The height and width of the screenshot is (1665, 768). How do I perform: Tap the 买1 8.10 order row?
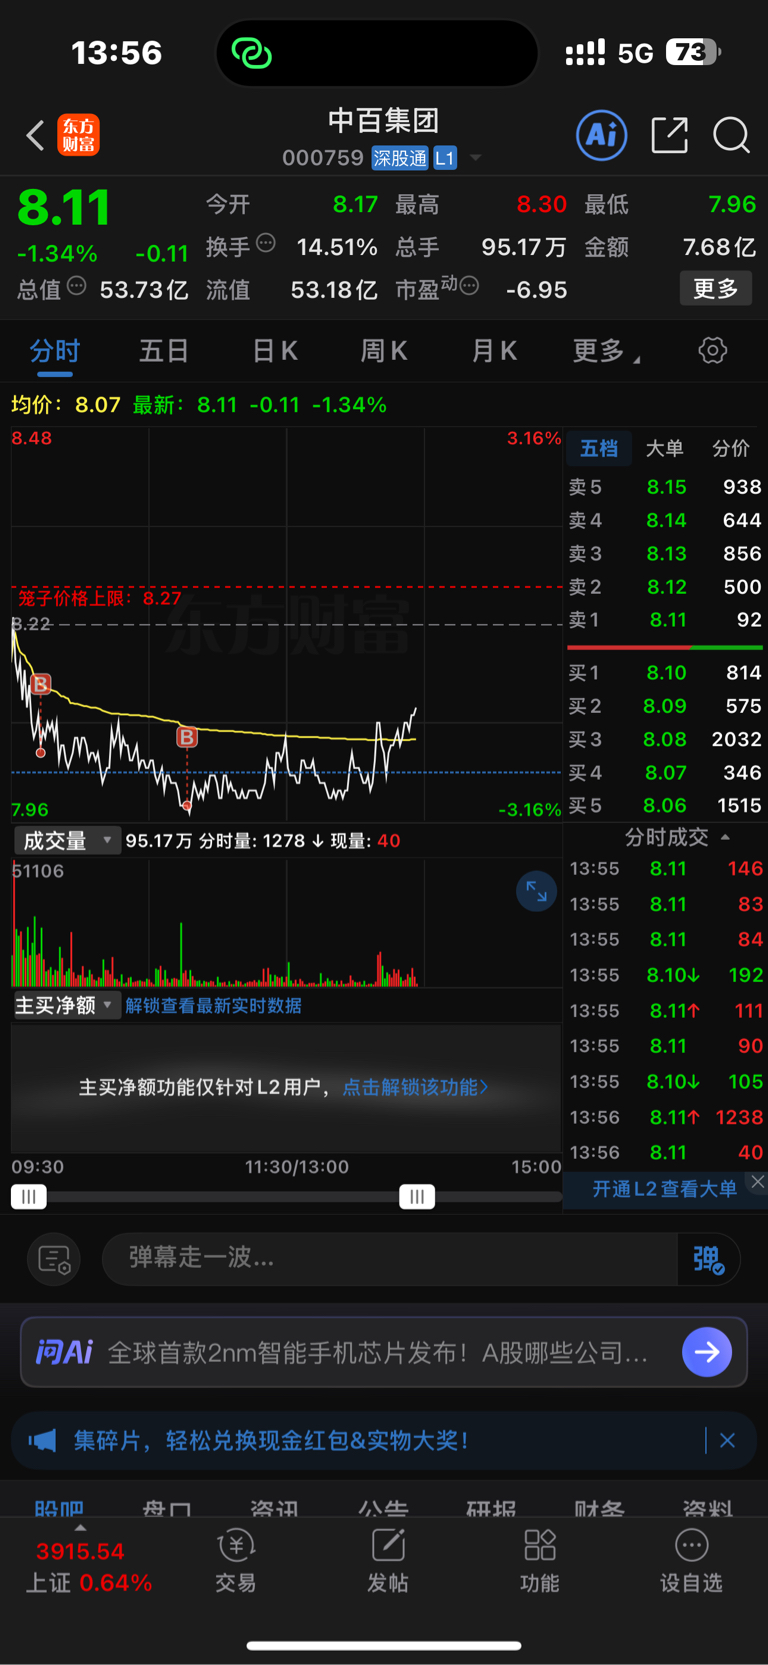pyautogui.click(x=665, y=673)
